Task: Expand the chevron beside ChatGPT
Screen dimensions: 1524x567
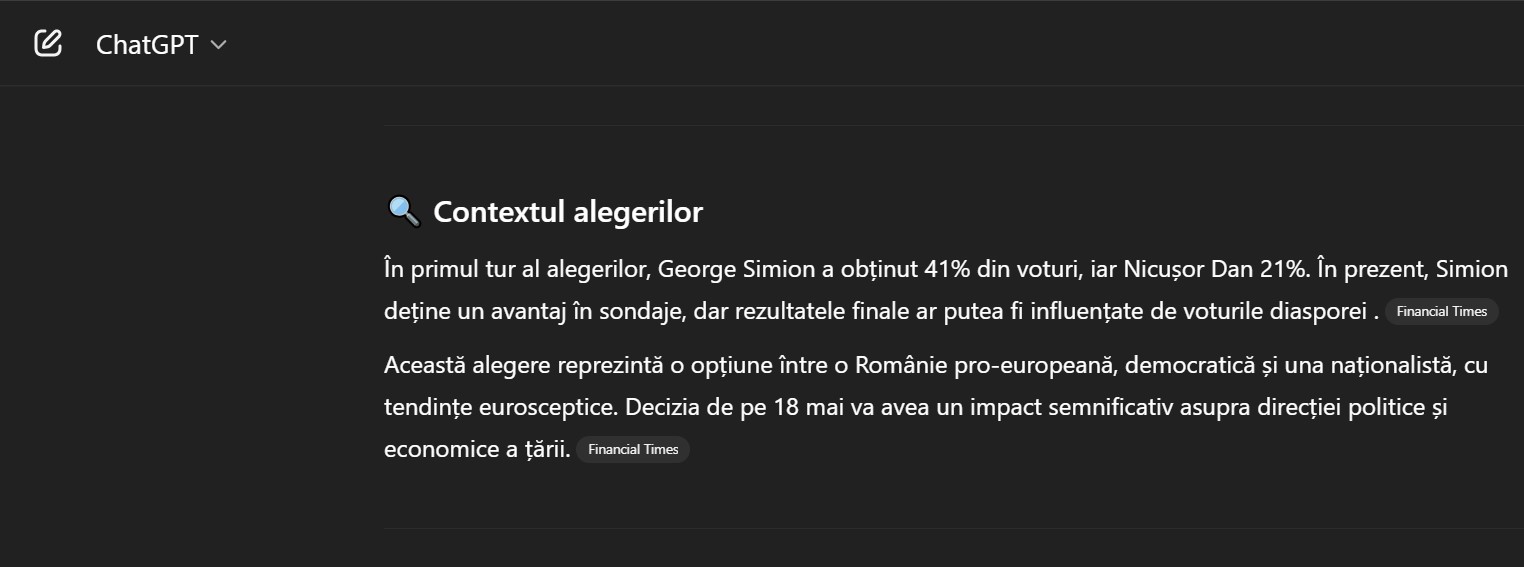Action: click(x=219, y=45)
